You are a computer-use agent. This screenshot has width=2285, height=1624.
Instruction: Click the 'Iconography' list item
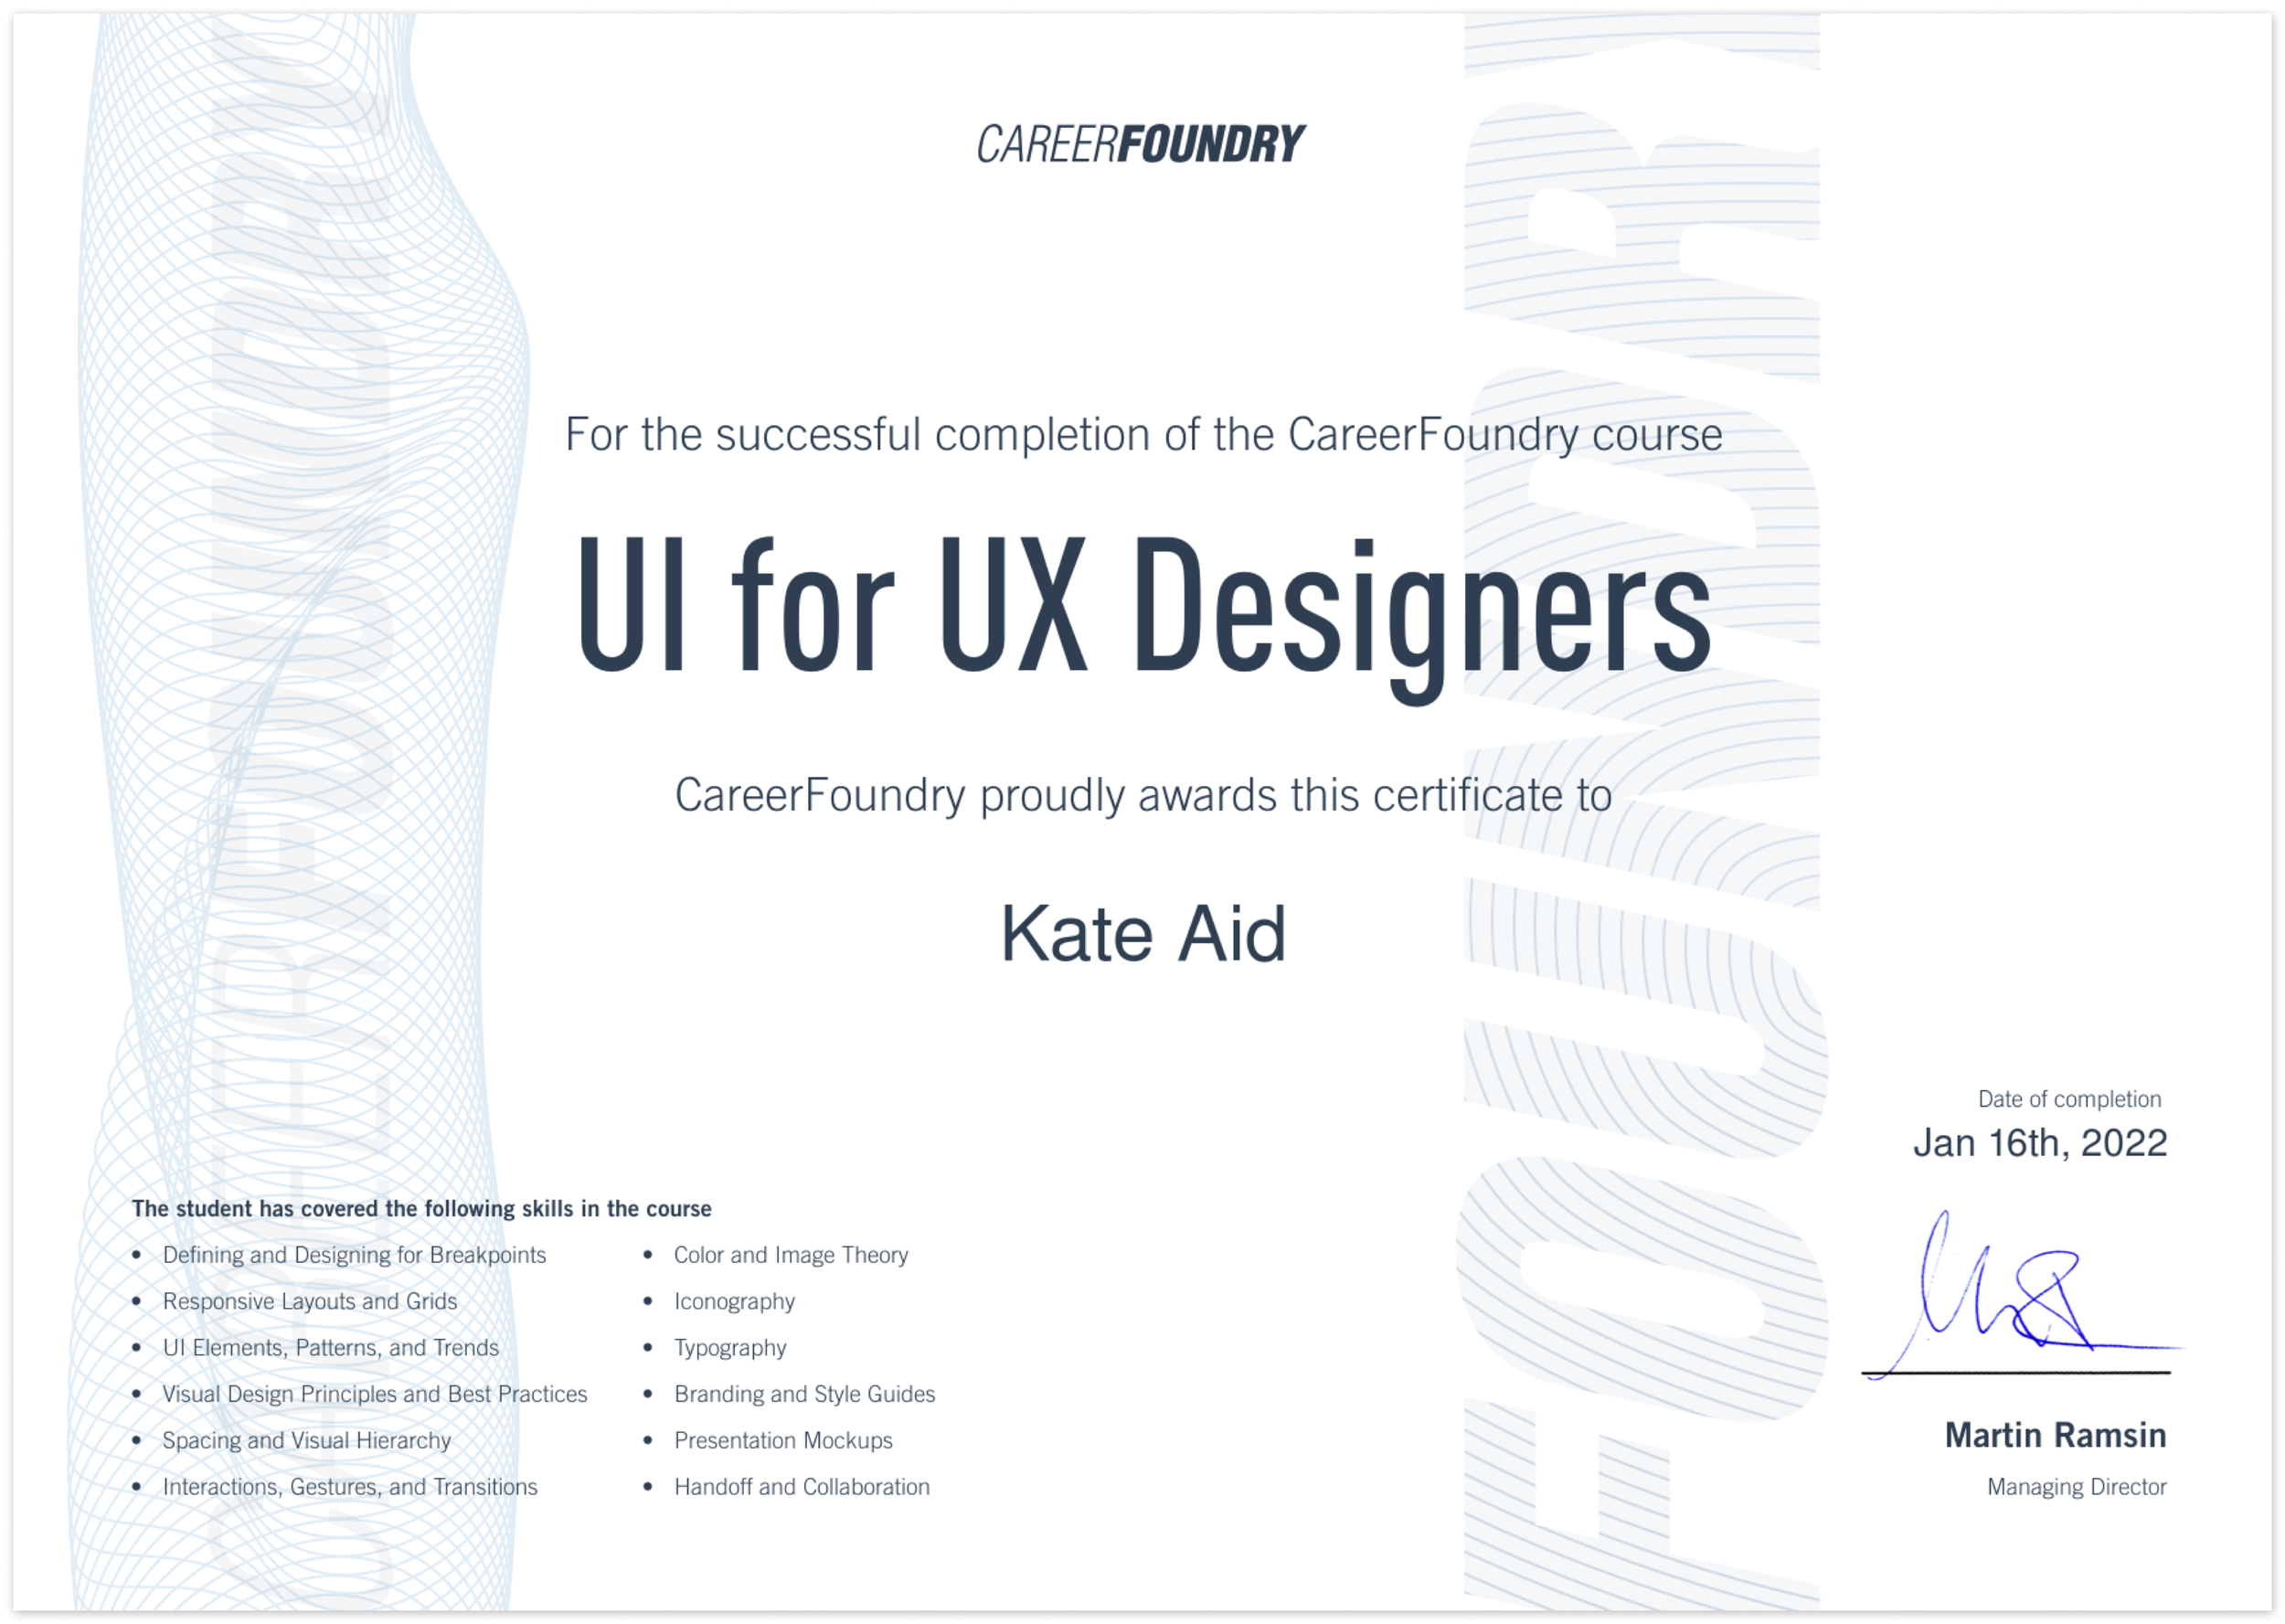pyautogui.click(x=734, y=1301)
